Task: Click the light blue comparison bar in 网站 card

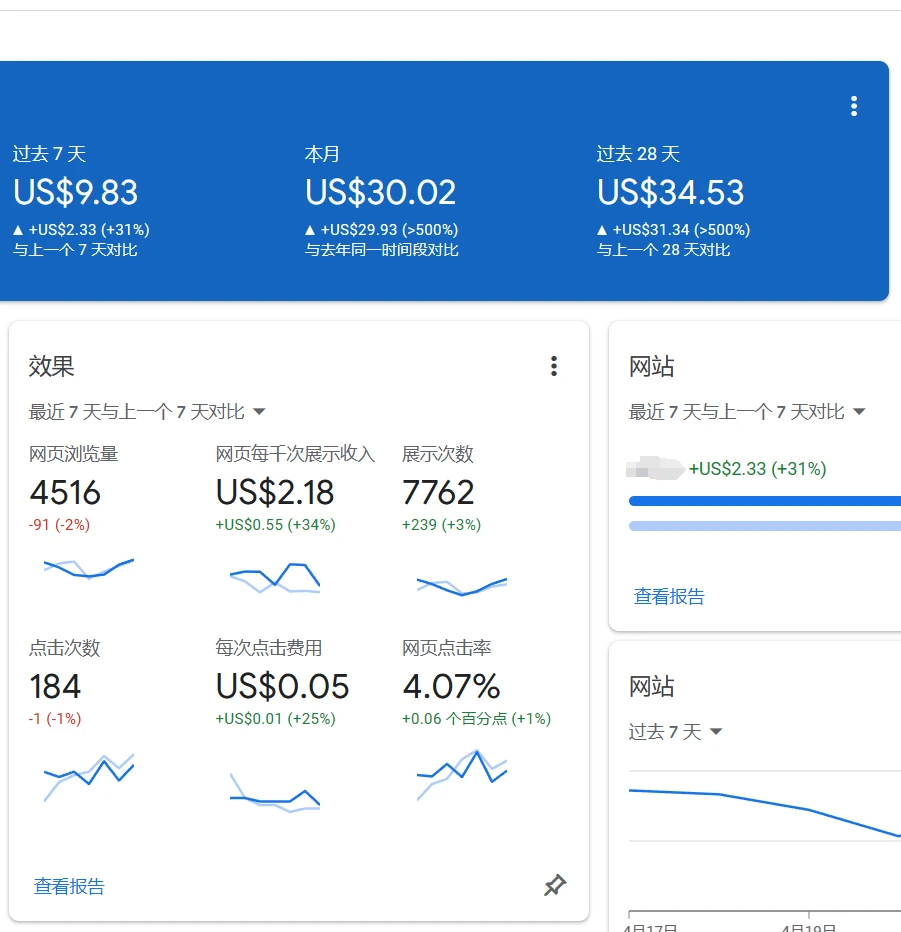Action: point(764,525)
